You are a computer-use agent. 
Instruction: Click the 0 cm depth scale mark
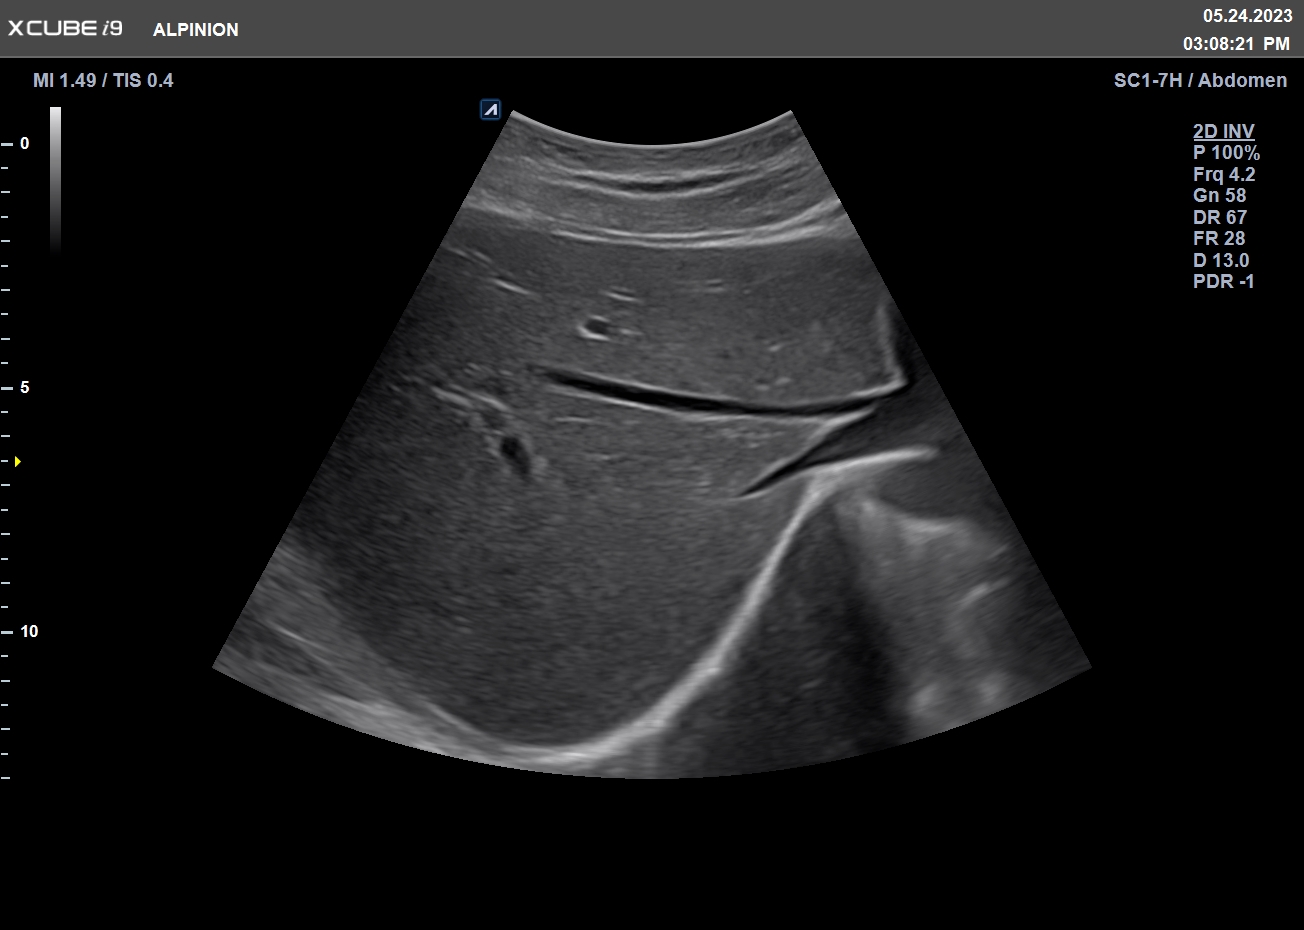pyautogui.click(x=24, y=143)
